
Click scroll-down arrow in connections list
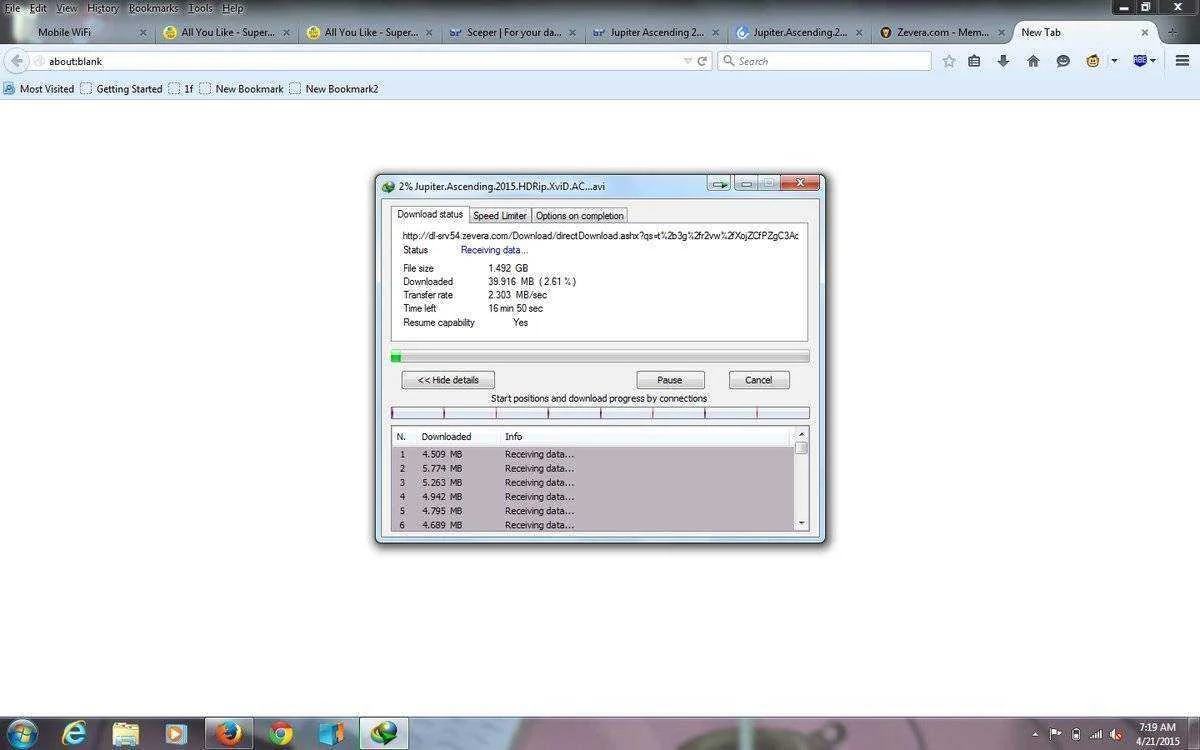[801, 523]
